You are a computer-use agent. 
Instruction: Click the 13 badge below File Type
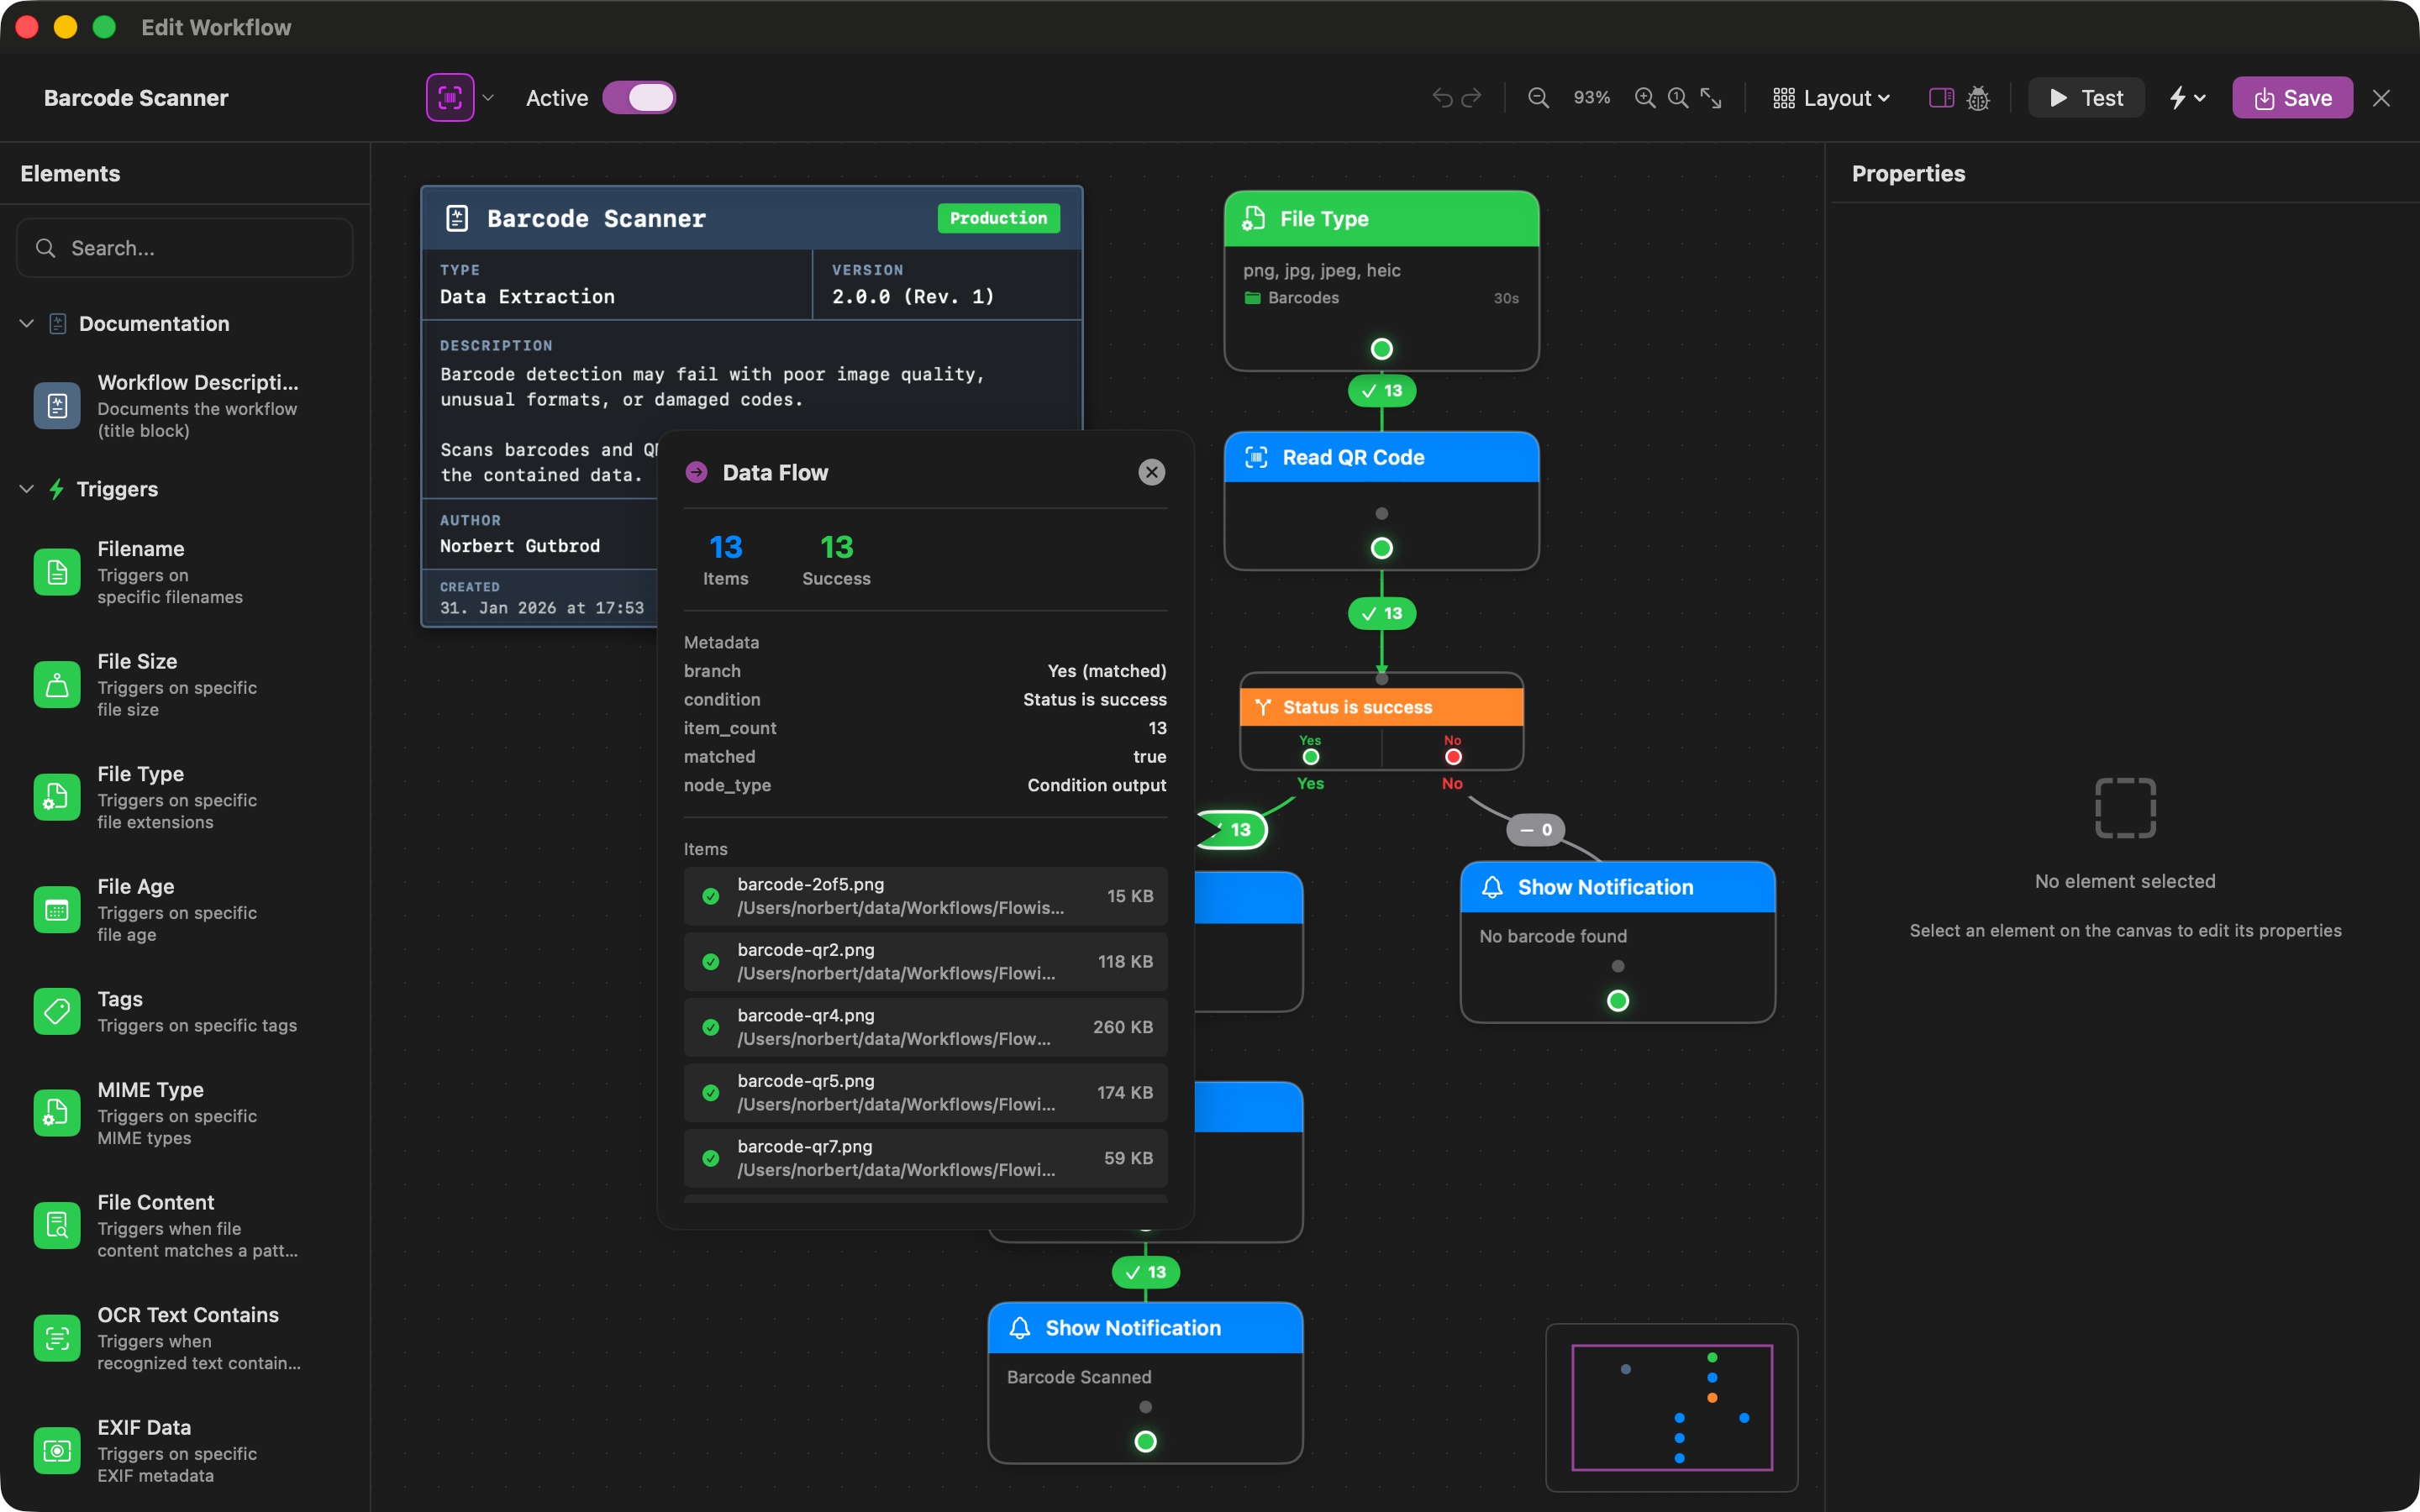coord(1381,391)
